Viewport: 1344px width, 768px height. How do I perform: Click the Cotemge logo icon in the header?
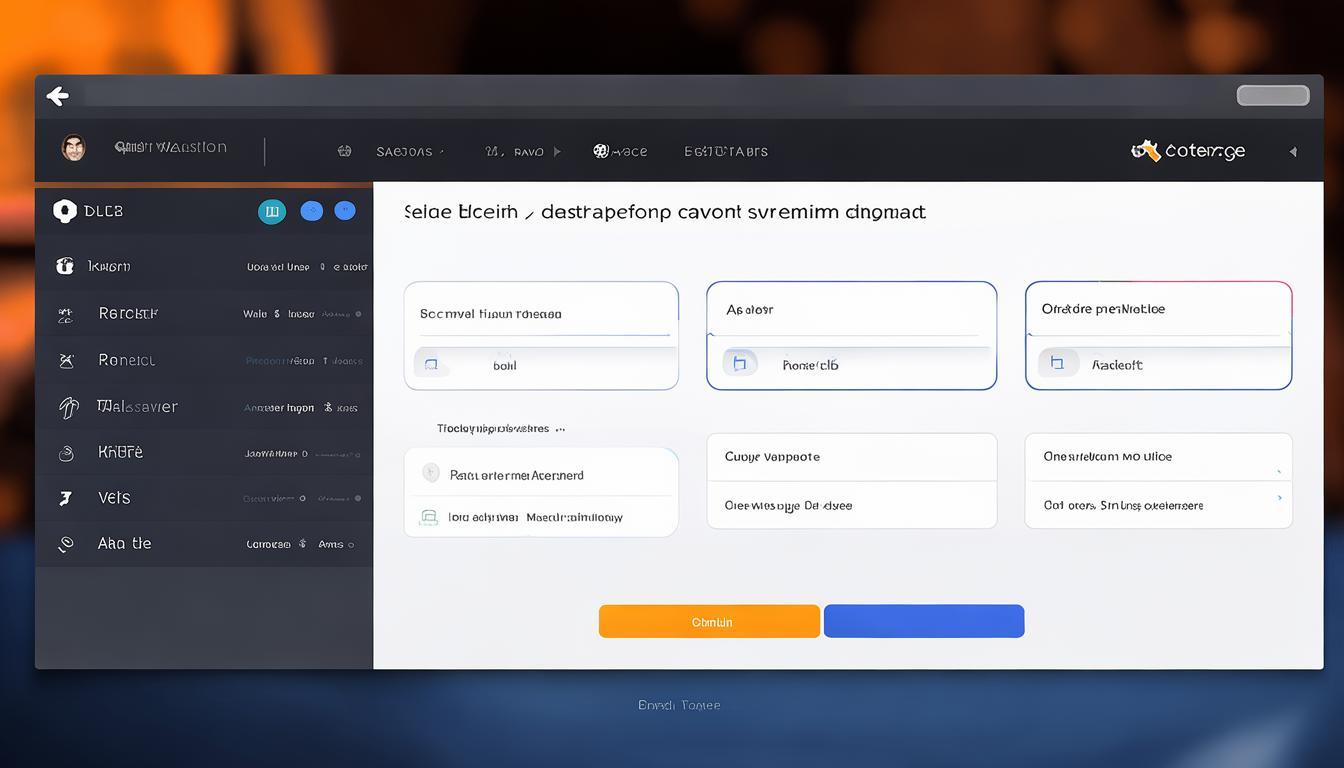pyautogui.click(x=1145, y=151)
